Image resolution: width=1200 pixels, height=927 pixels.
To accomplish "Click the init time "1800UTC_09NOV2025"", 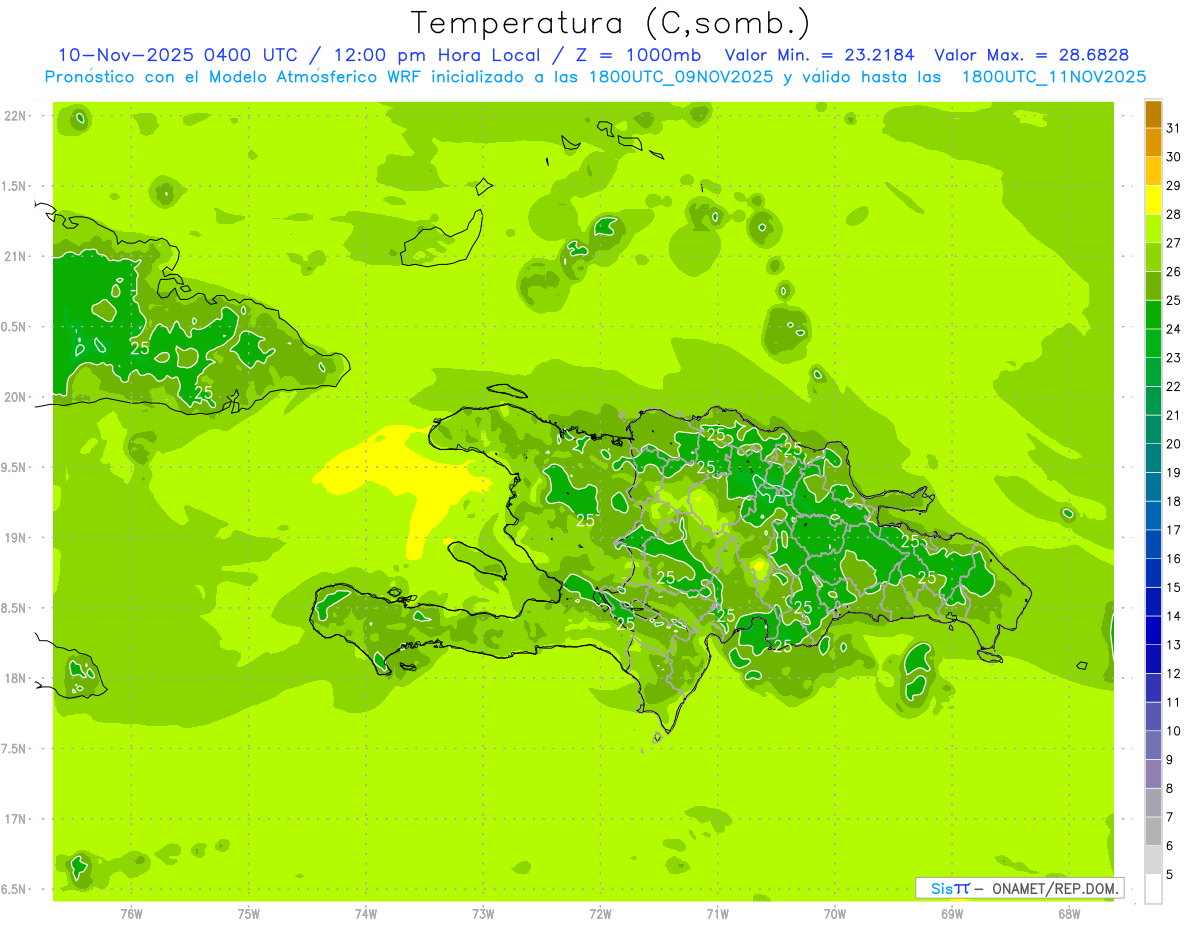I will [680, 76].
